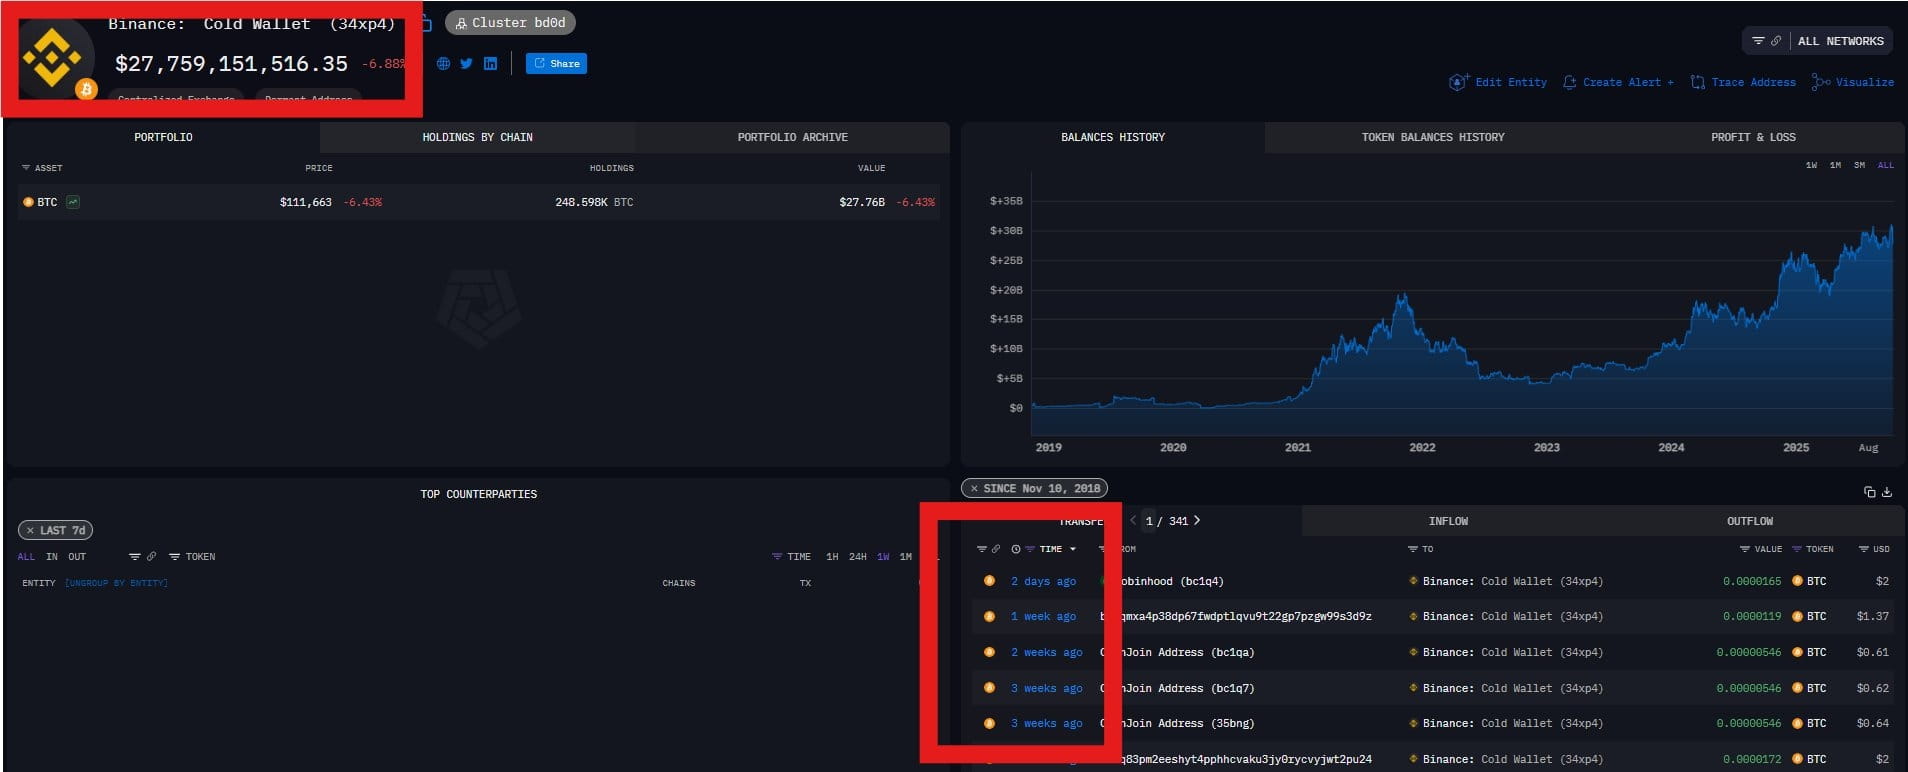Image resolution: width=1908 pixels, height=772 pixels.
Task: Open the Twitter profile icon
Action: pos(466,64)
